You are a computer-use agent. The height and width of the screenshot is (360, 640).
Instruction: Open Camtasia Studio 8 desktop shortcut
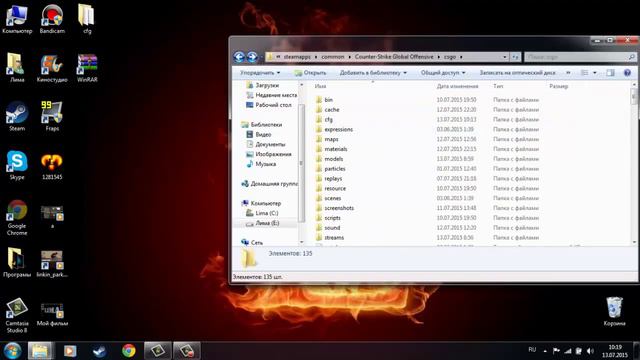[17, 315]
